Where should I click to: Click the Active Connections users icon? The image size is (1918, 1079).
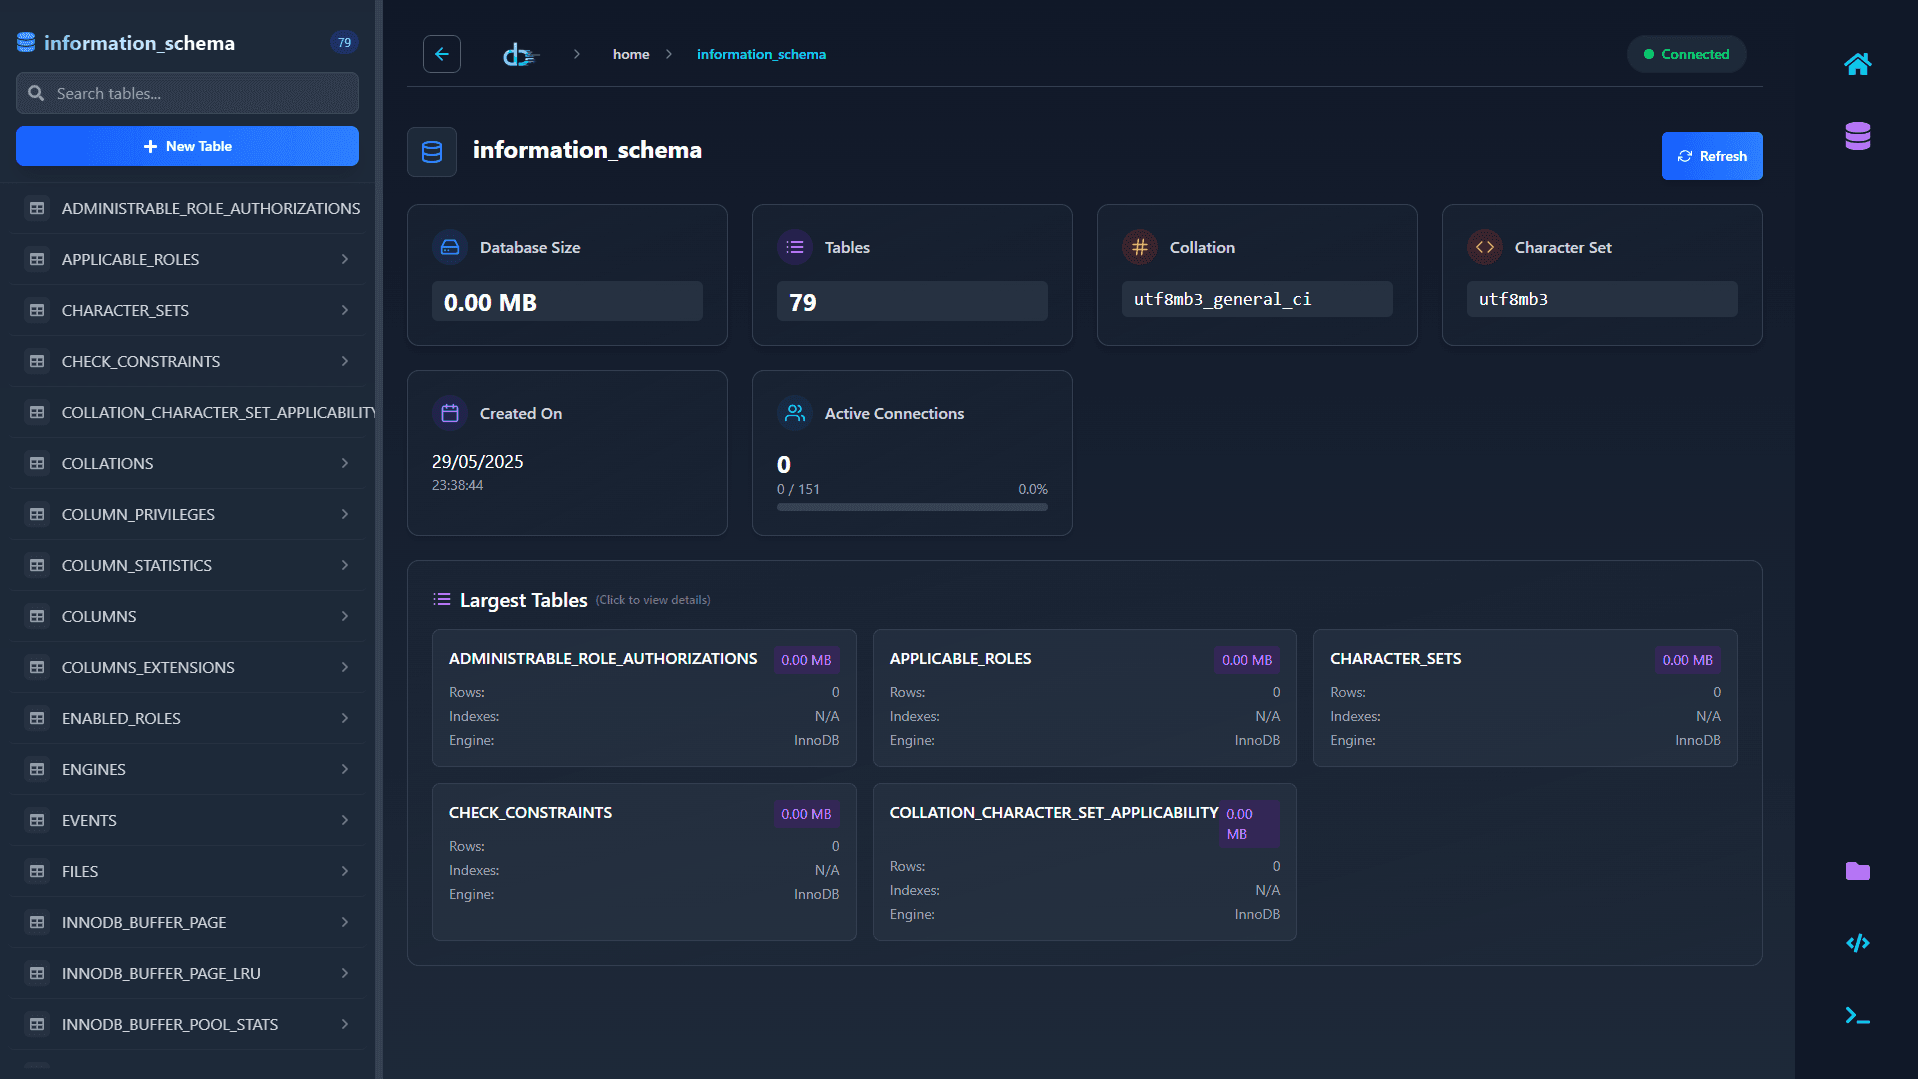click(x=795, y=413)
